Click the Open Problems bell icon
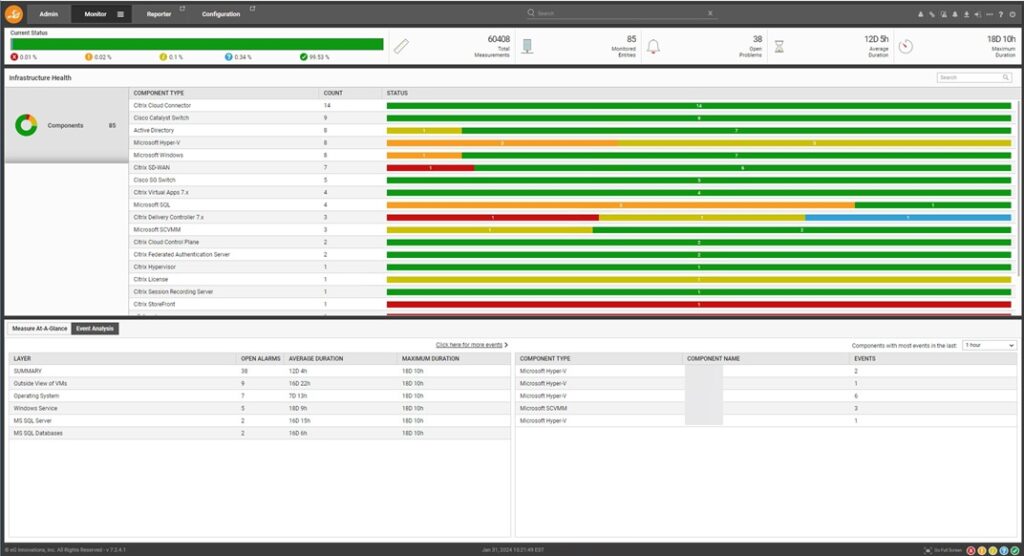The image size is (1024, 556). pos(653,46)
